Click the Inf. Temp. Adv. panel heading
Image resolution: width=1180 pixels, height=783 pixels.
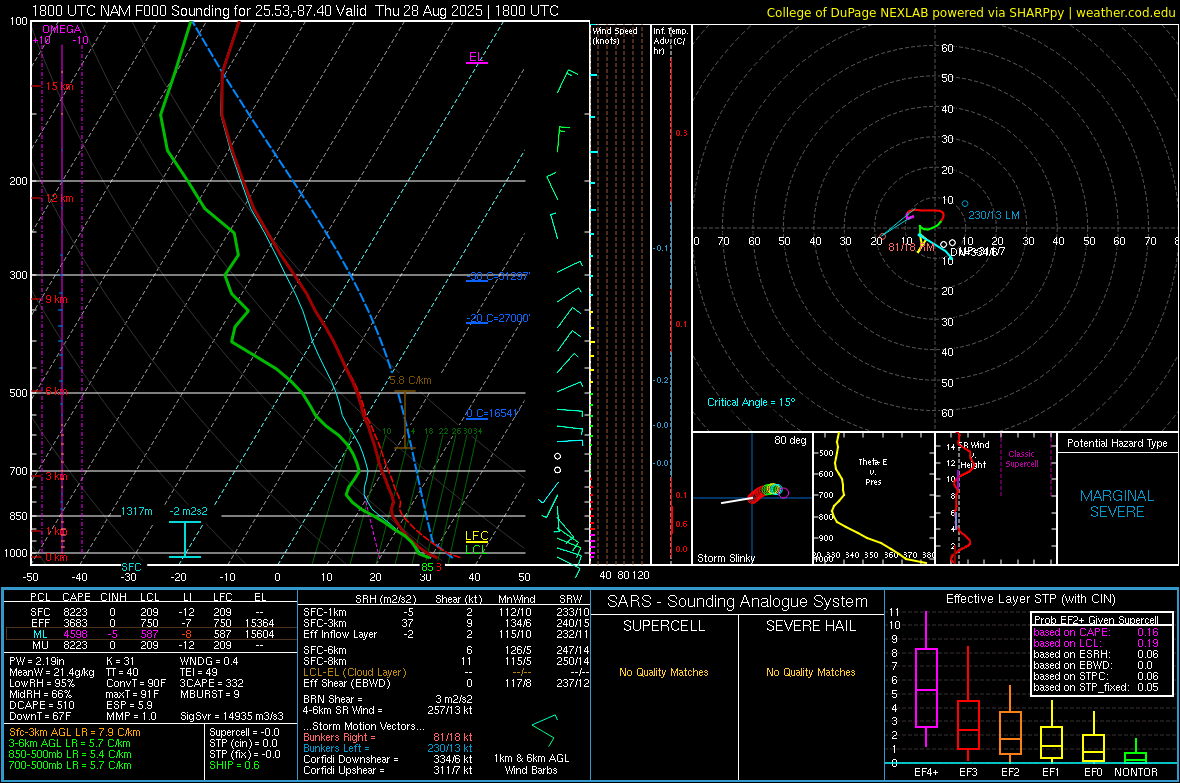pyautogui.click(x=670, y=41)
